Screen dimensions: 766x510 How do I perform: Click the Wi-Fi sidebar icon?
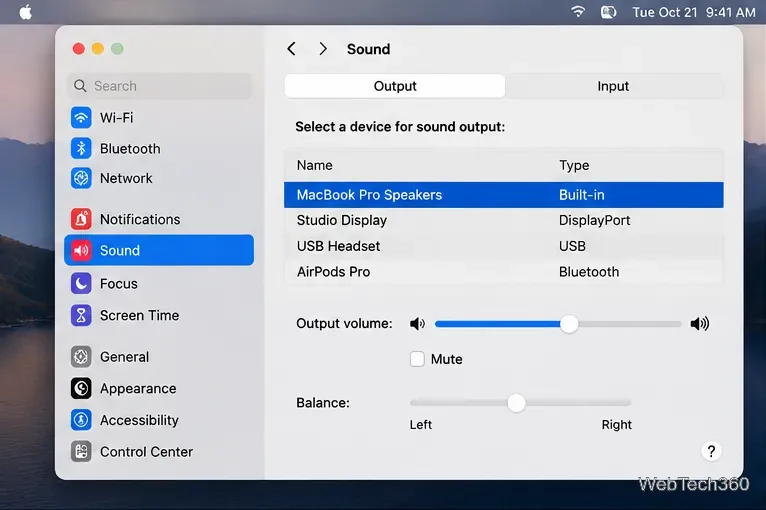(81, 118)
